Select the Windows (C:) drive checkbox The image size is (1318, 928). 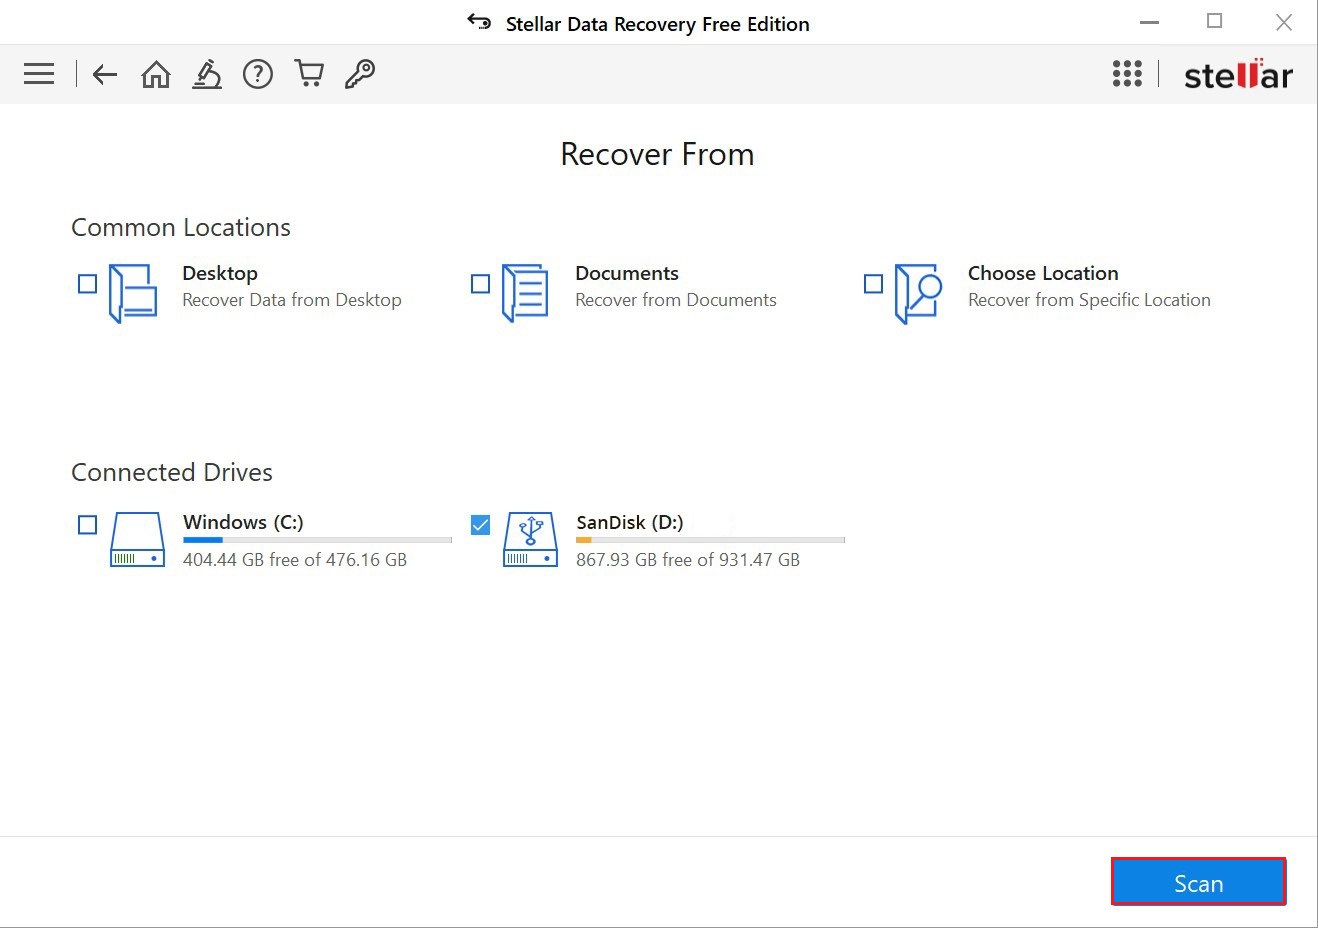pos(88,525)
